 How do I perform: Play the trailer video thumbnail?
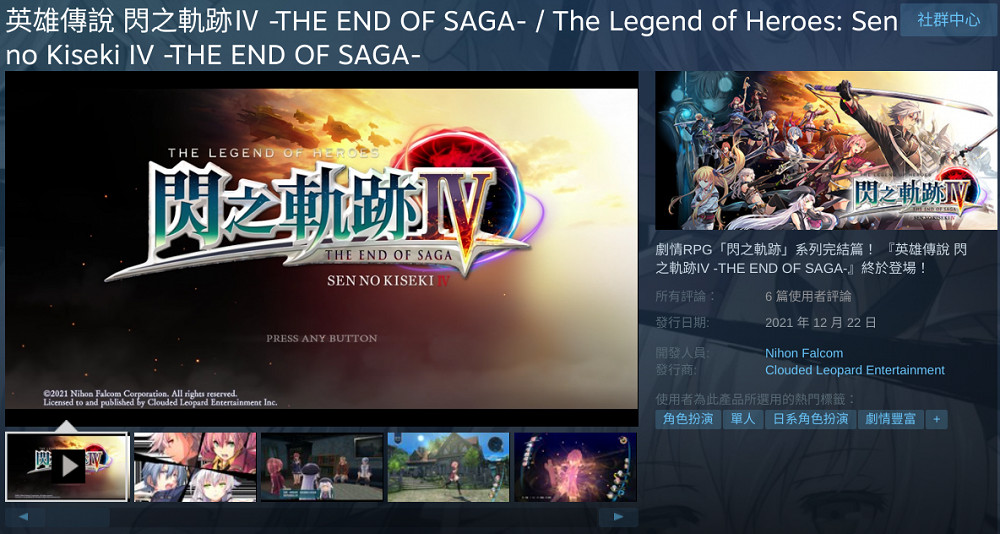point(67,466)
